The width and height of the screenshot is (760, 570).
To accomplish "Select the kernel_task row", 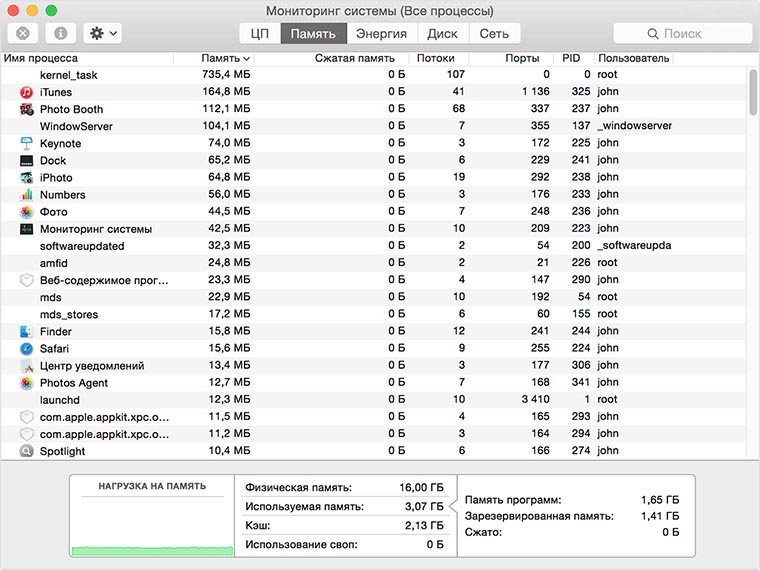I will pos(373,75).
